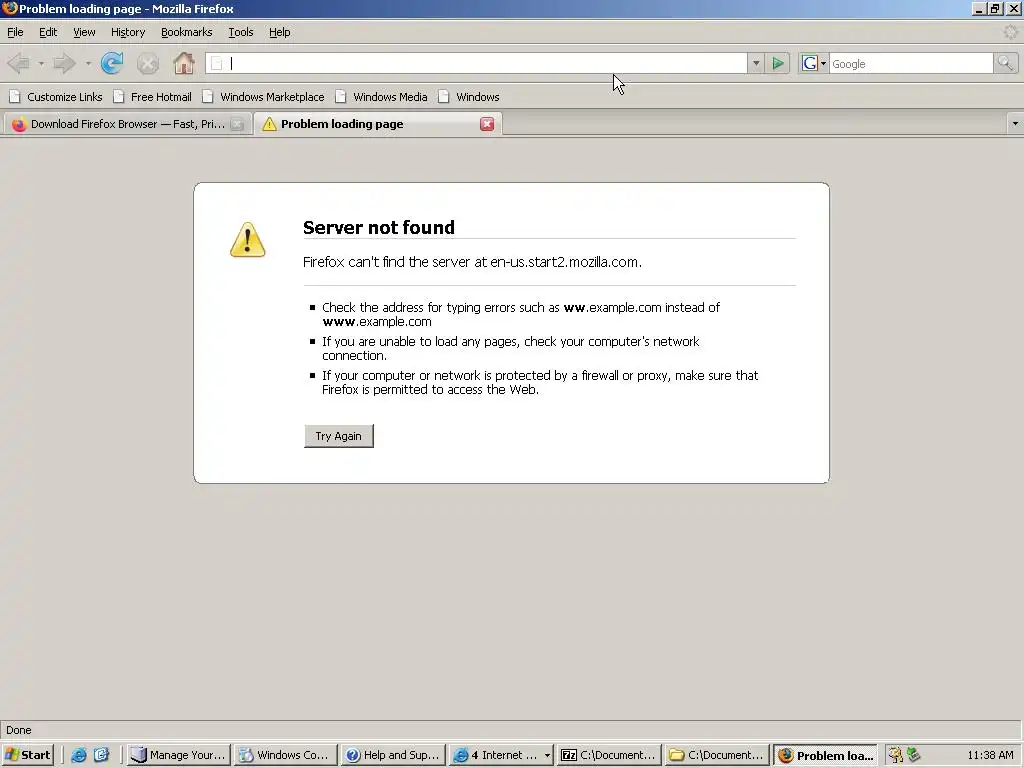Click the Stop loading button

tap(148, 63)
